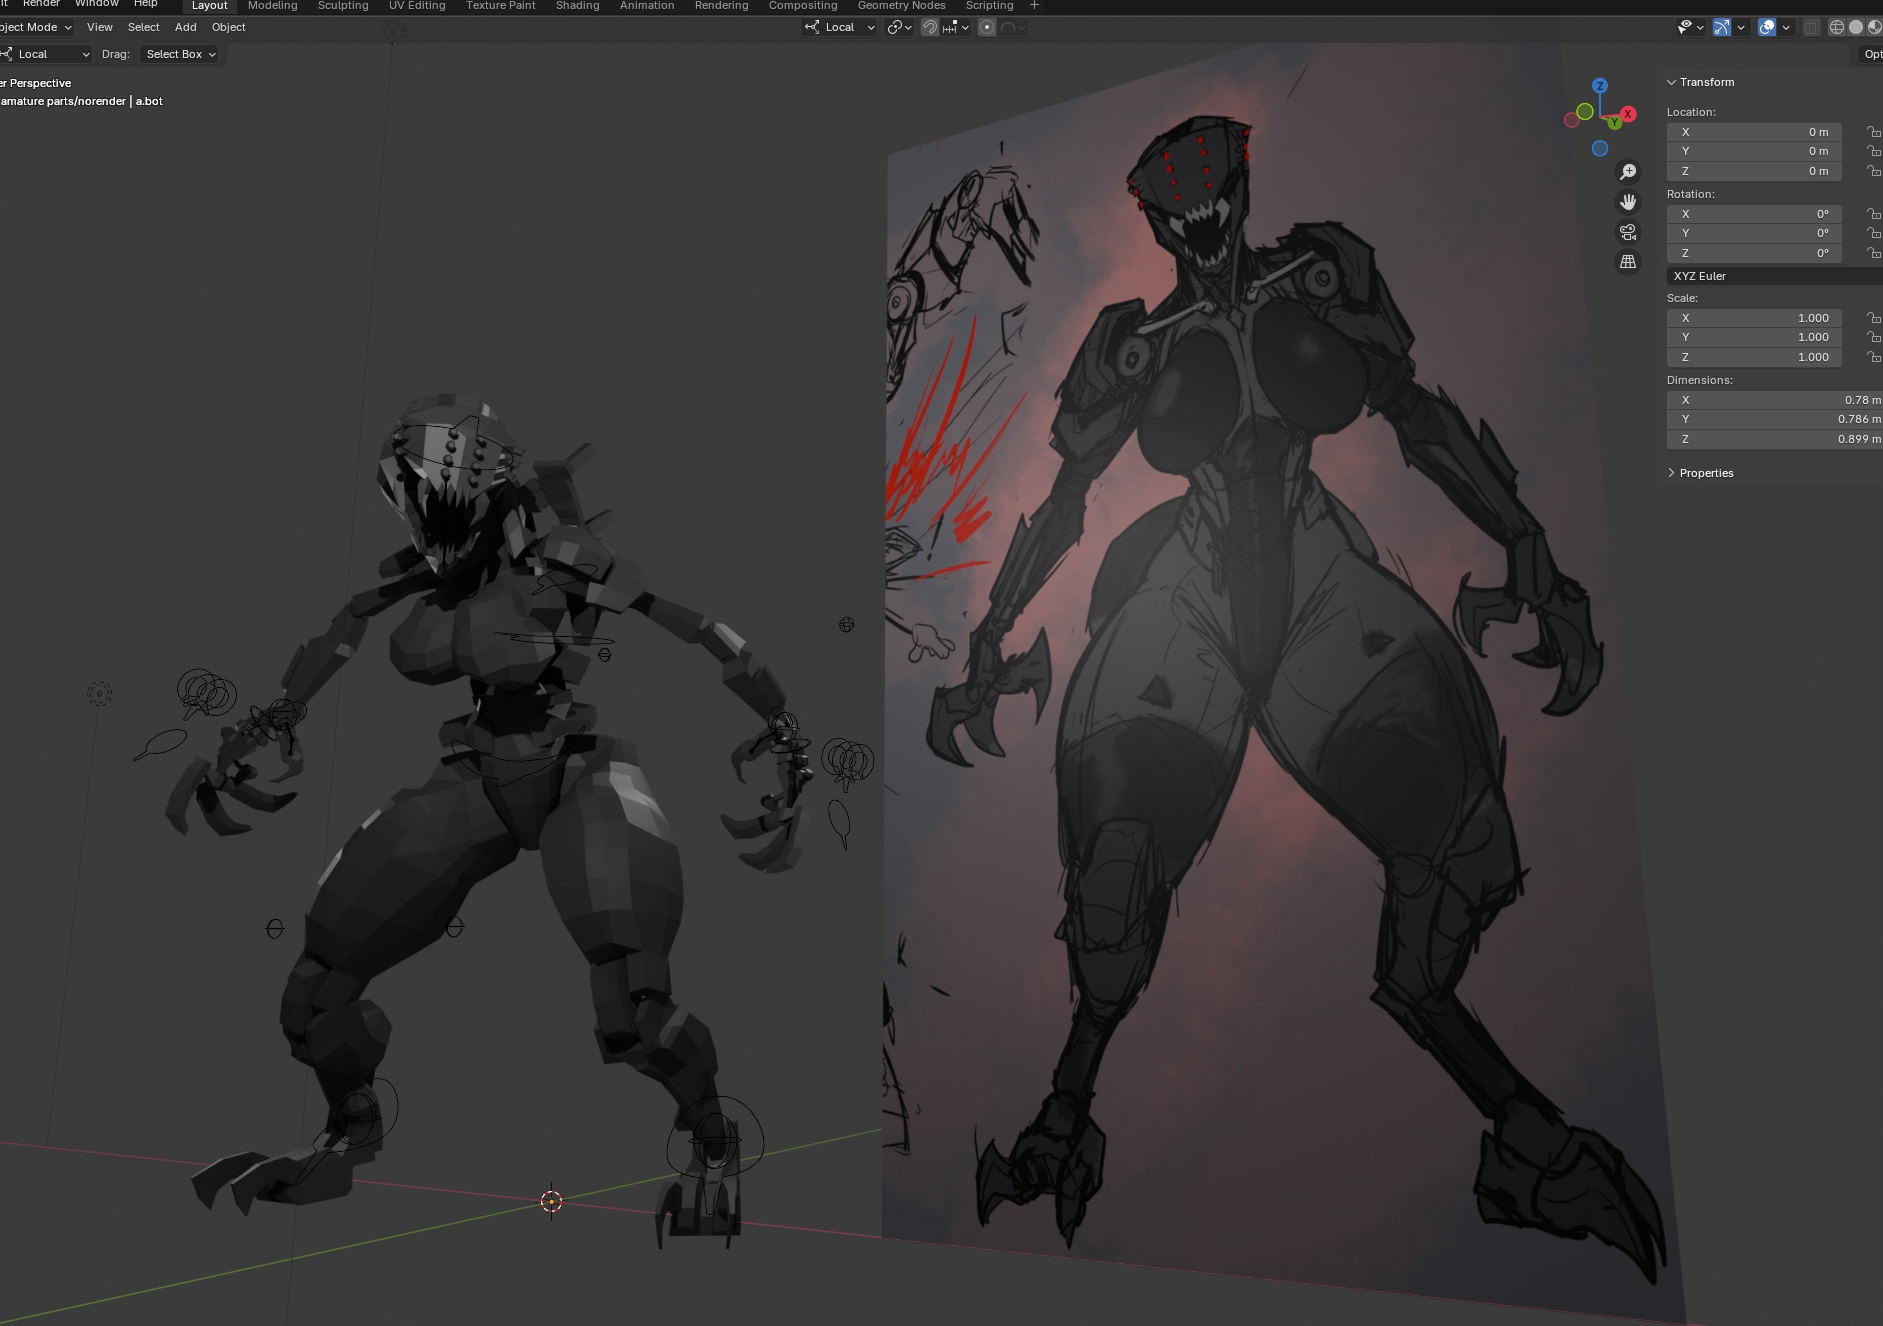Screen dimensions: 1883x1326
Task: Select solid viewport shading icon
Action: point(1856,27)
